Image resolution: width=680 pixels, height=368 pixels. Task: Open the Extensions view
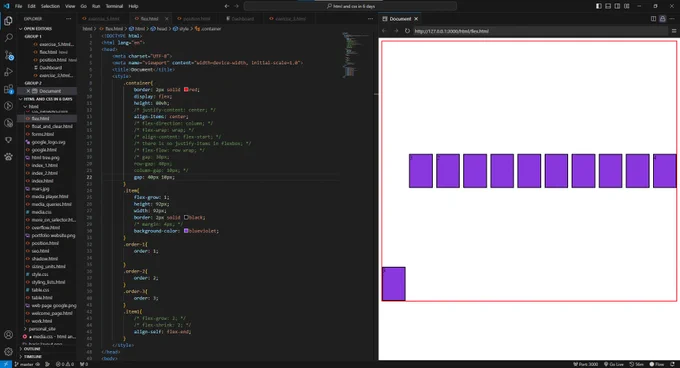8,89
